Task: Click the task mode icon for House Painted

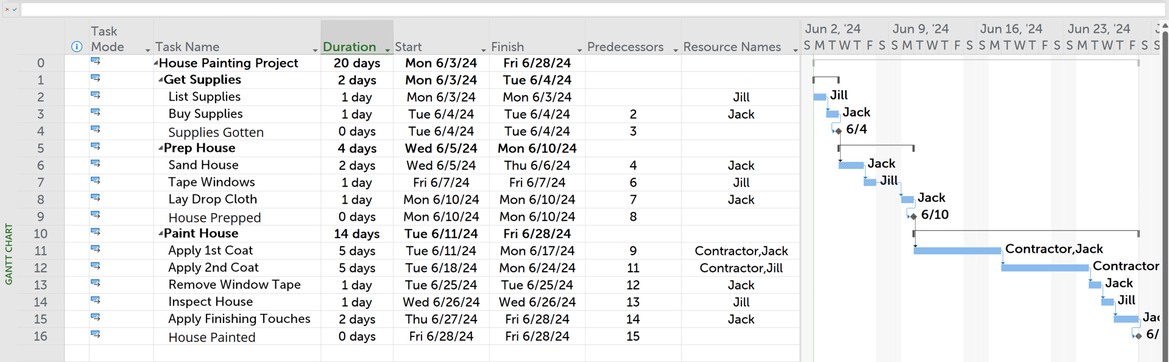Action: coord(95,334)
